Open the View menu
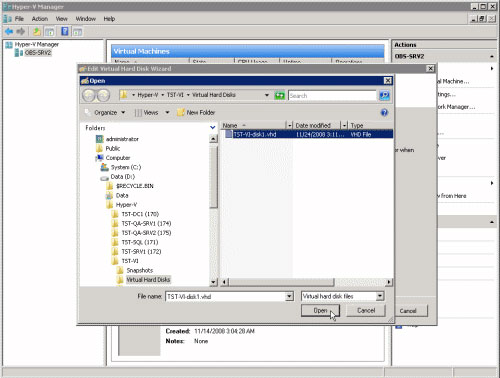 [61, 19]
